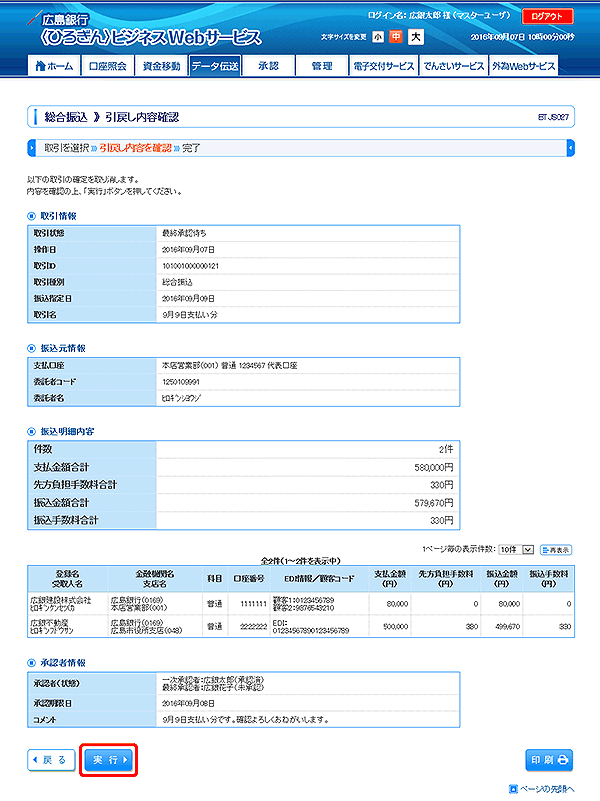Click the 取引を選択 step label
Screen dimensions: 600x801
click(67, 148)
